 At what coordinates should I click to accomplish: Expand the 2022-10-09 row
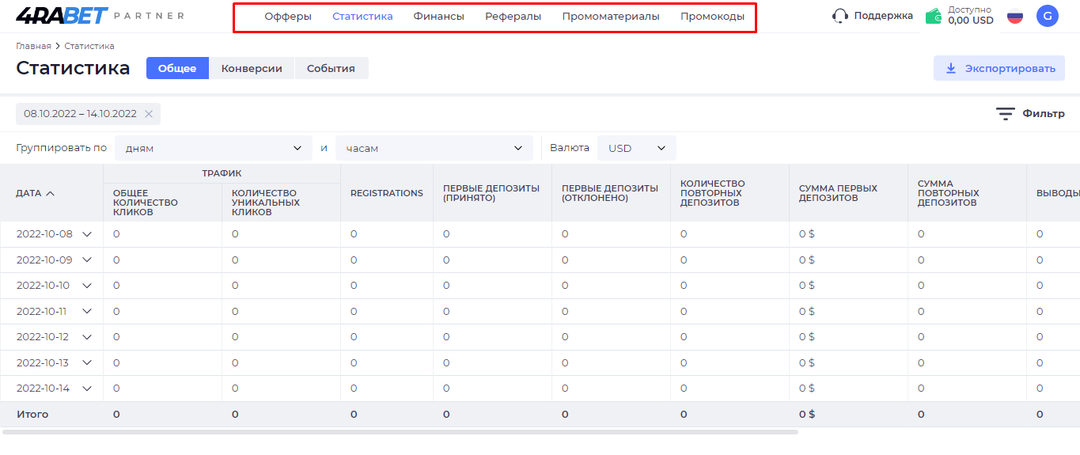pos(87,260)
